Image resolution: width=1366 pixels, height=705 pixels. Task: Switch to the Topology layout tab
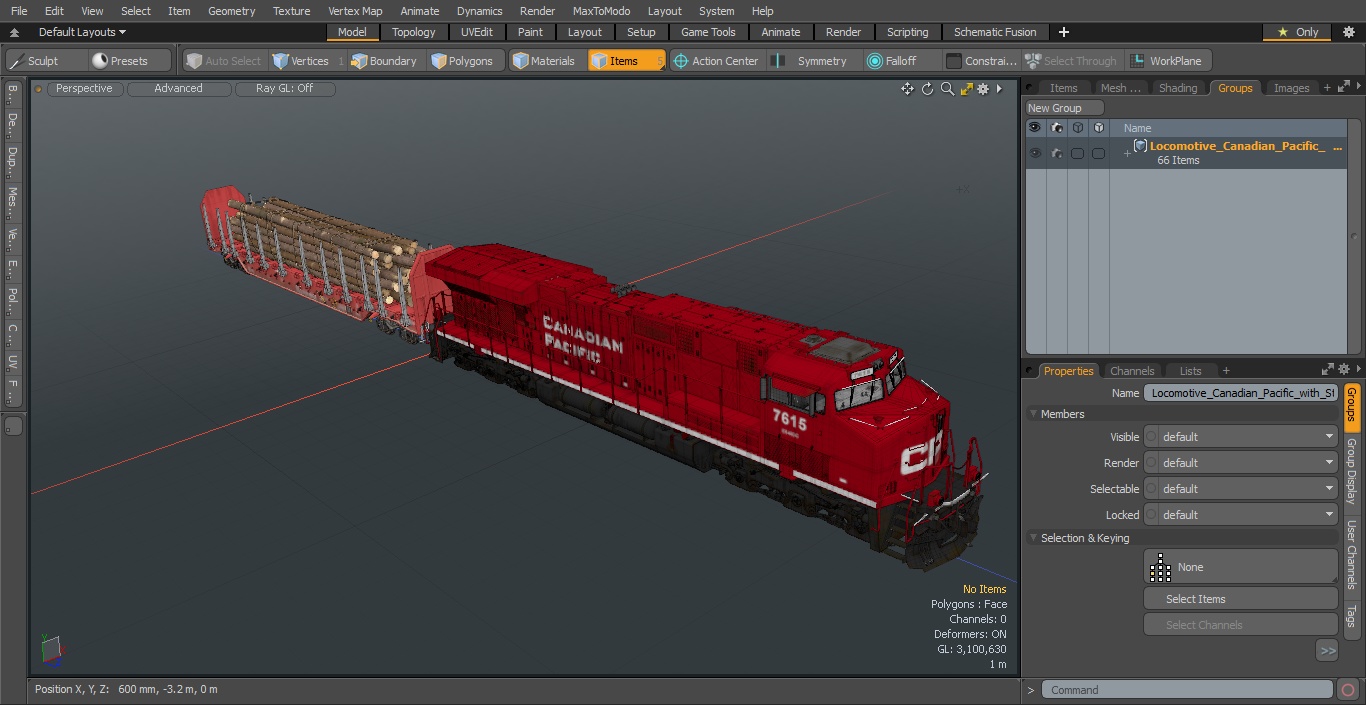[x=413, y=32]
